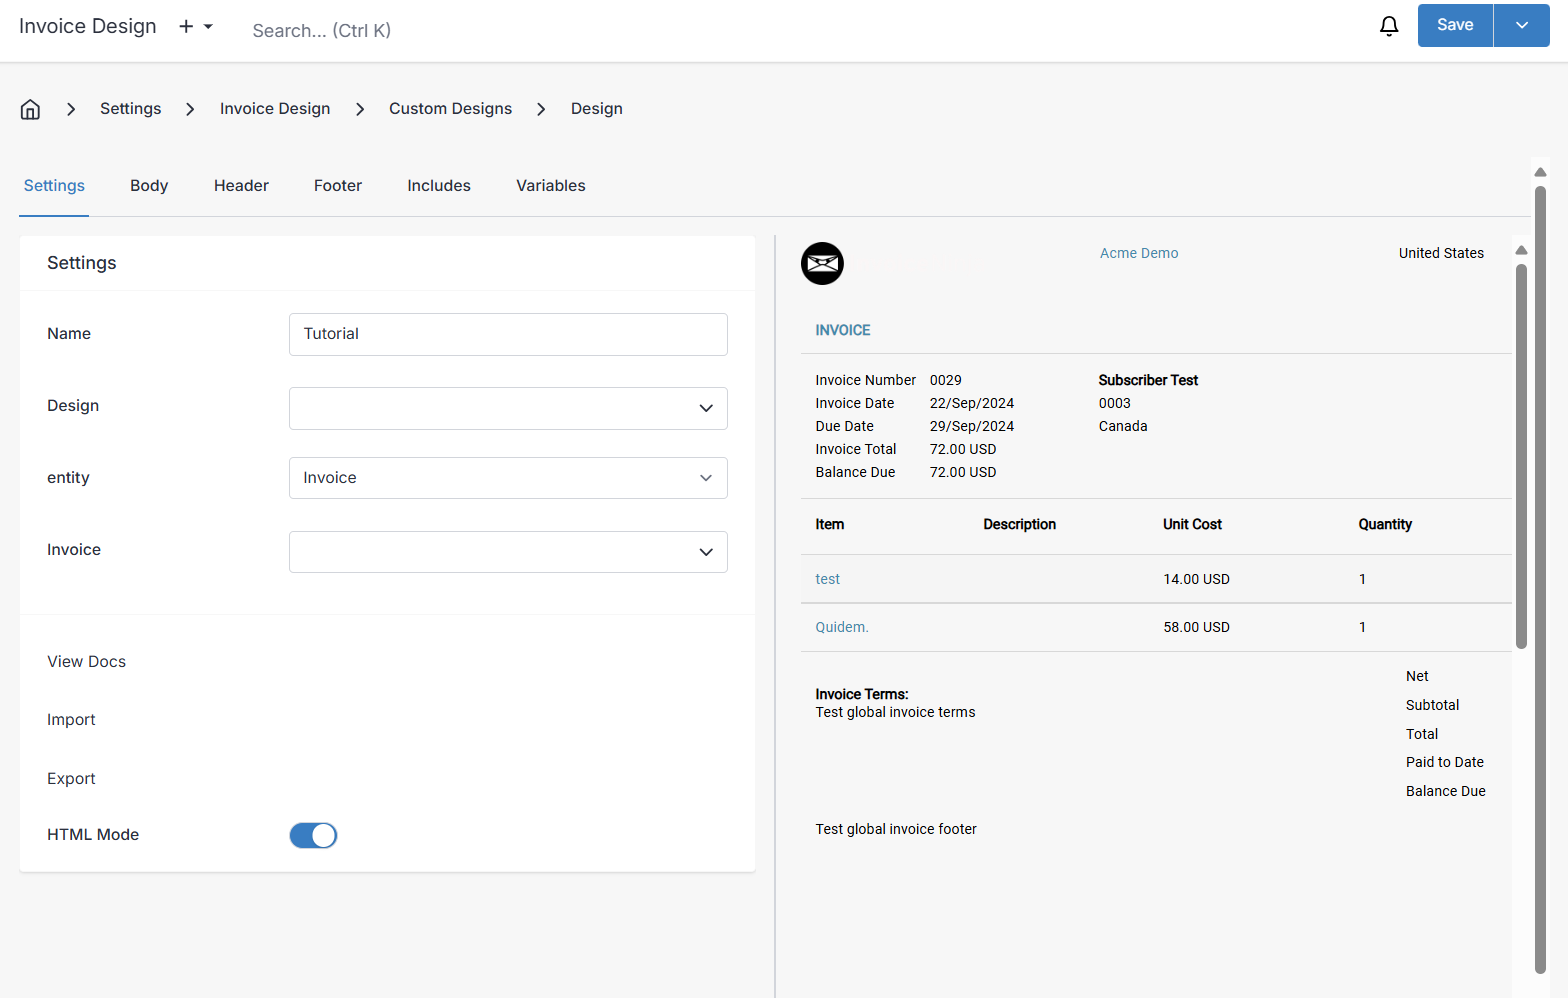
Task: Click the test item in preview
Action: (827, 579)
